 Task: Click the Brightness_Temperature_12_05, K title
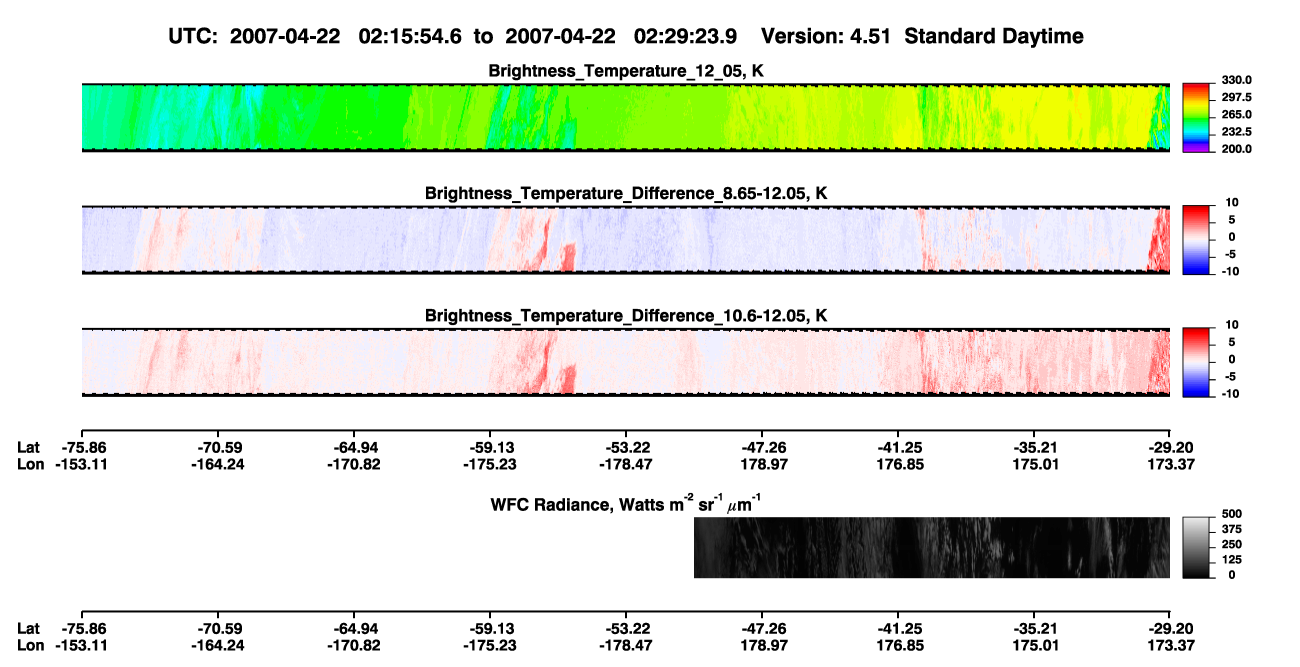[626, 71]
